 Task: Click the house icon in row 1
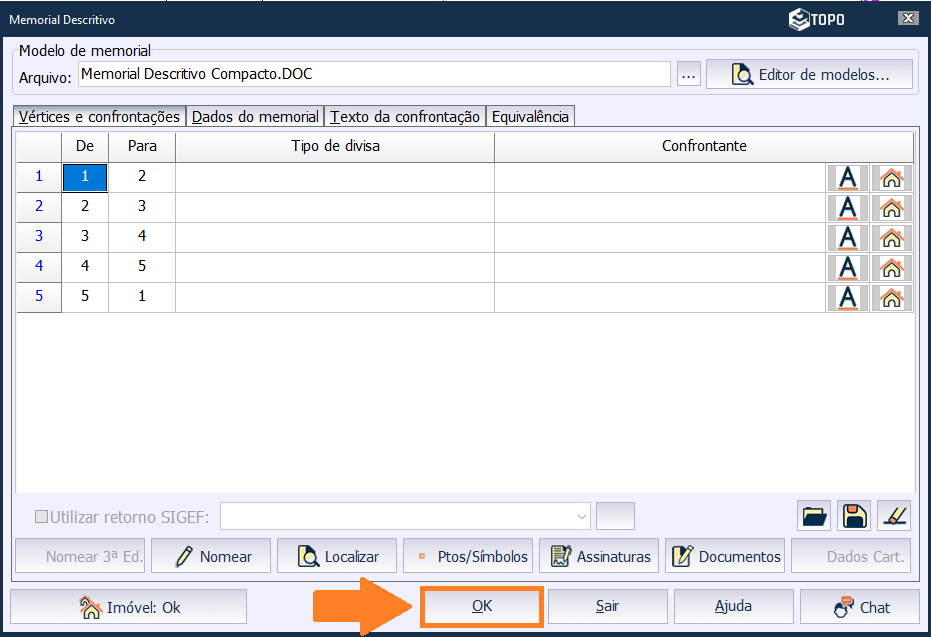click(x=892, y=178)
